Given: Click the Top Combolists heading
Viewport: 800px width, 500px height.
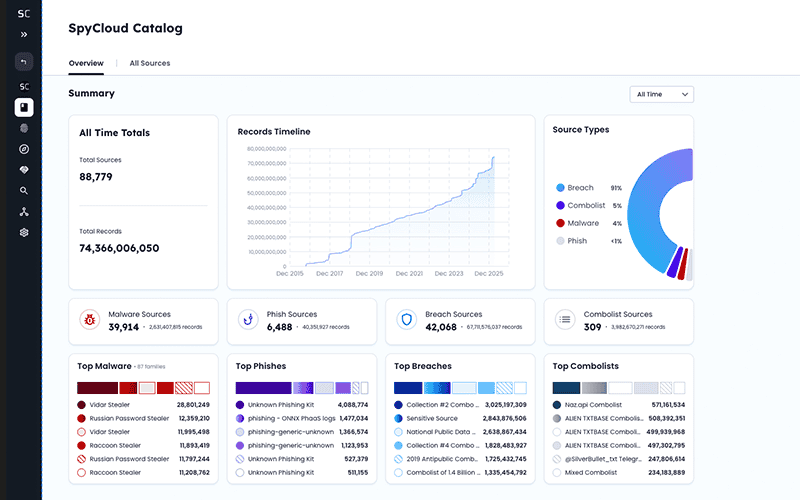Looking at the screenshot, I should 585,366.
